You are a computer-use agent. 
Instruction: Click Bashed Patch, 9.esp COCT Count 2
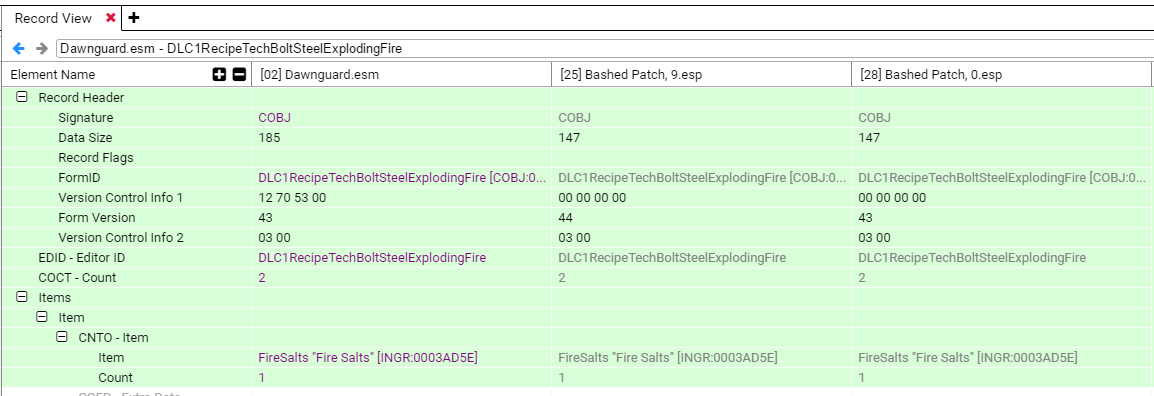562,277
